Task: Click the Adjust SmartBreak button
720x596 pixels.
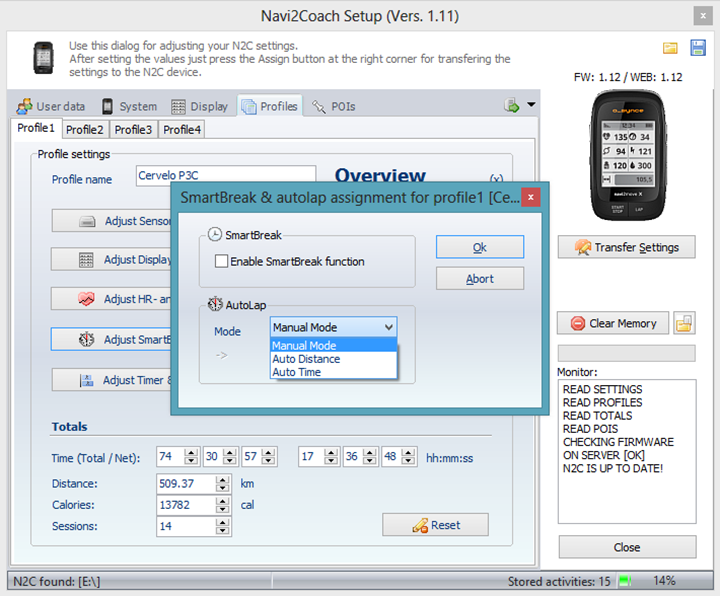Action: (112, 339)
